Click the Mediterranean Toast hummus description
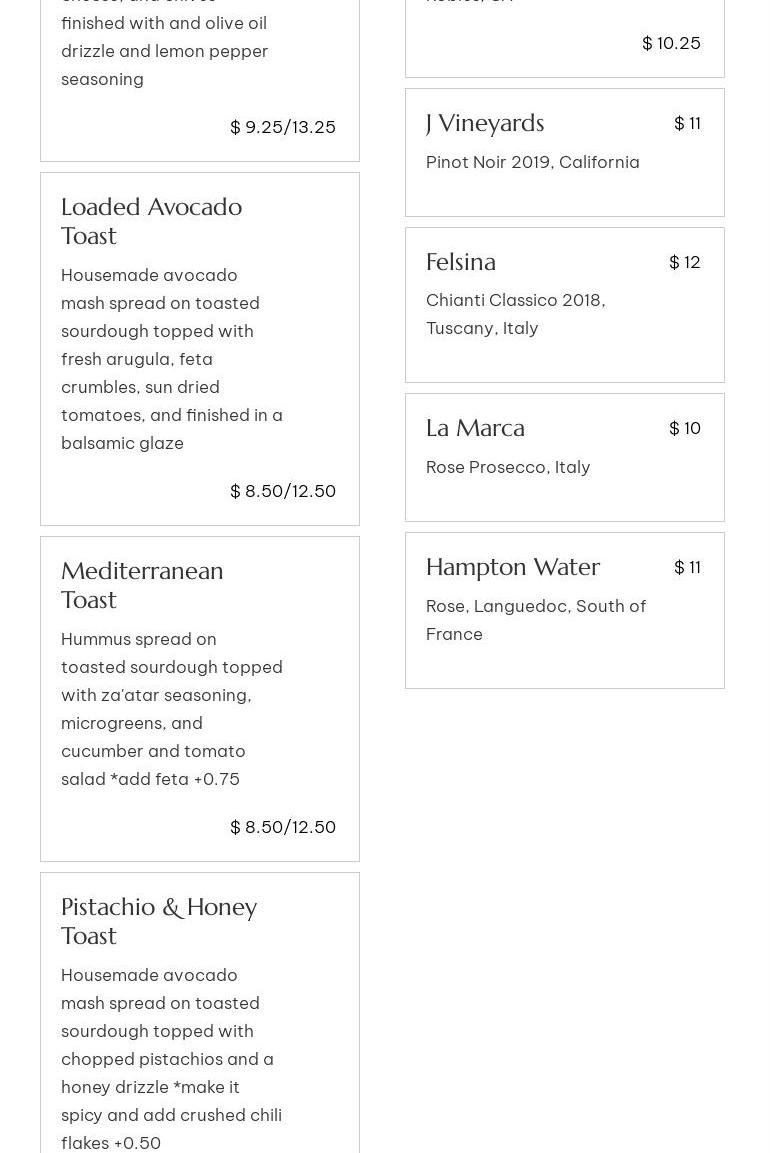Image resolution: width=770 pixels, height=1153 pixels. point(171,708)
